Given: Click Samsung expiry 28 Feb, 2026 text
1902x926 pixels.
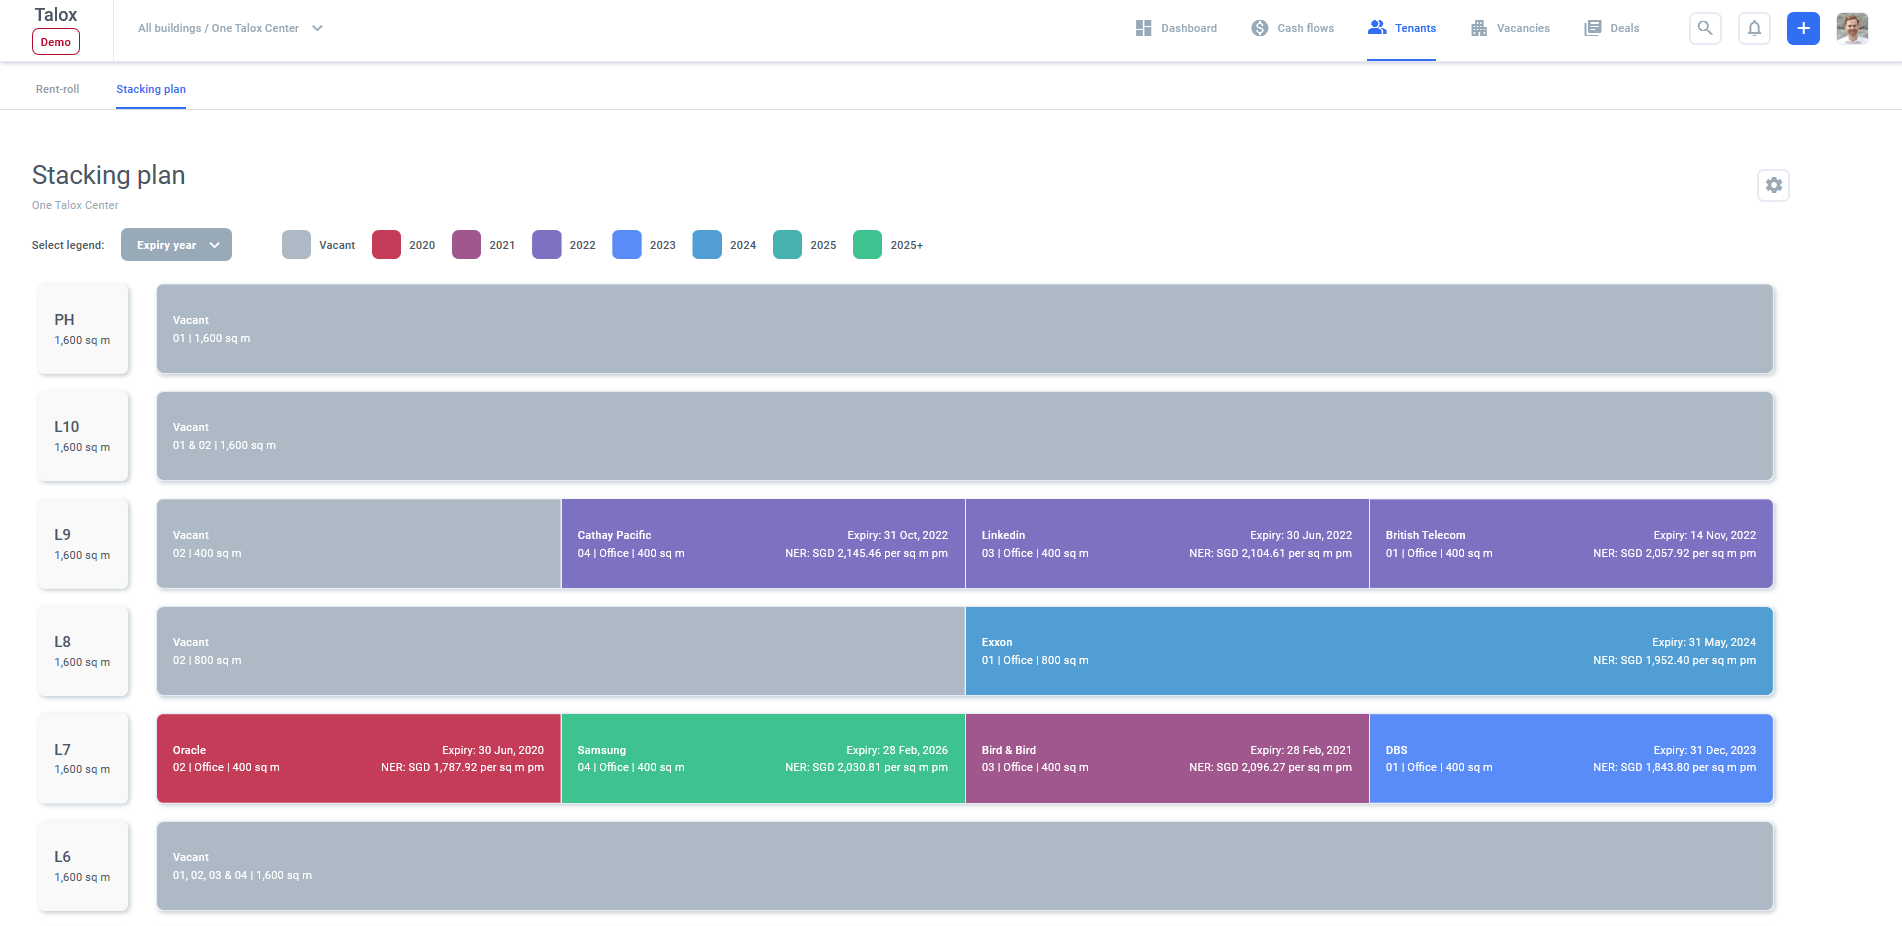Looking at the screenshot, I should [897, 750].
